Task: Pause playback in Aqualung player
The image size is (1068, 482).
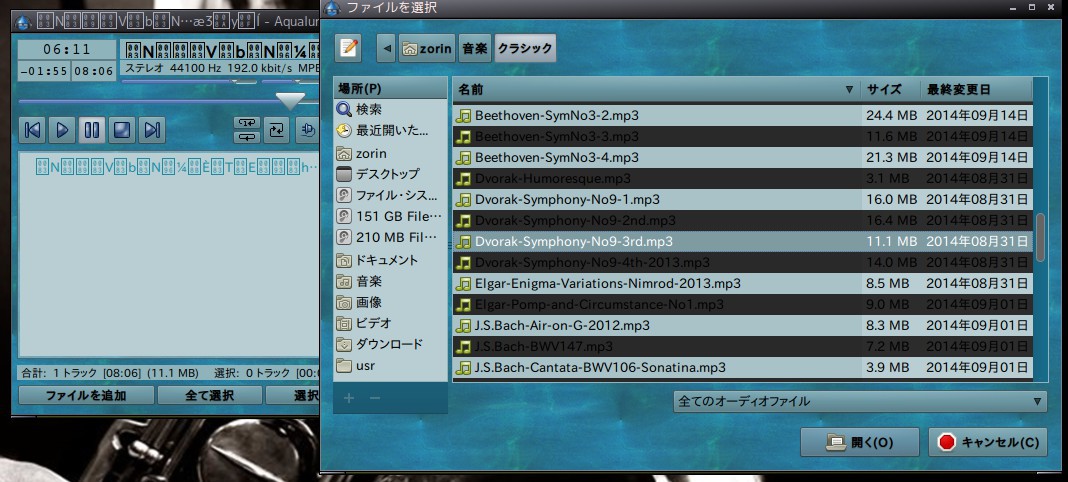Action: pos(92,130)
